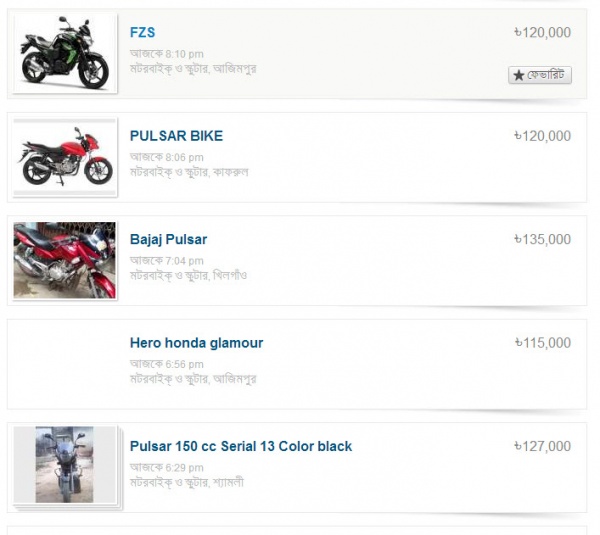Click the ৳127,000 price

541,446
